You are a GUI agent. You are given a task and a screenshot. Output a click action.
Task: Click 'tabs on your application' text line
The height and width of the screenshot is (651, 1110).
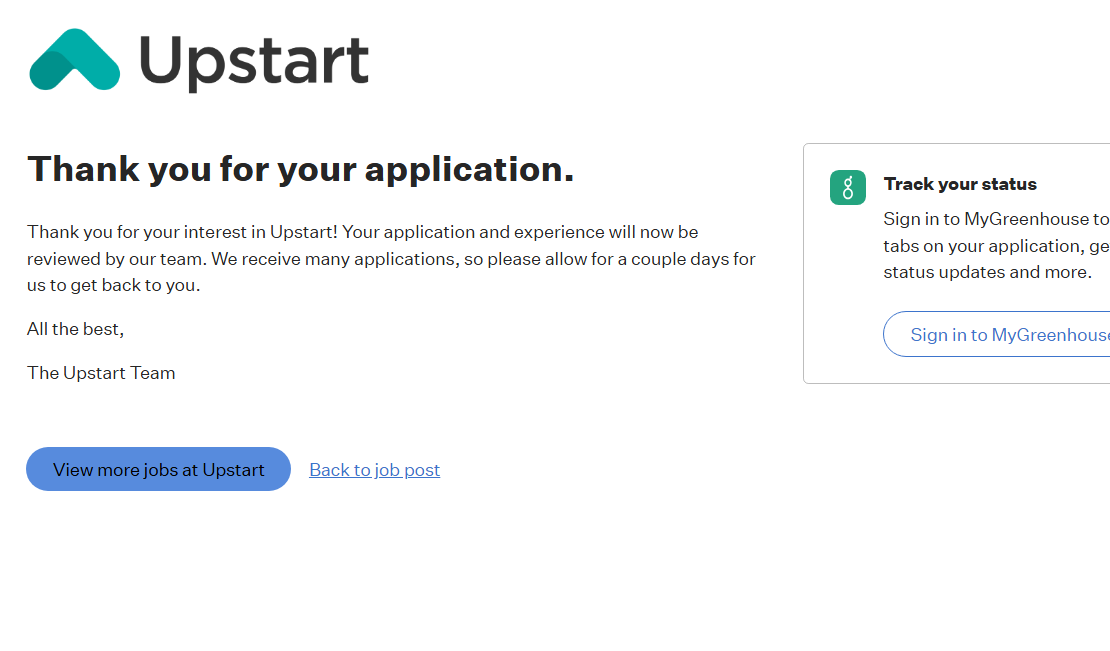[x=995, y=246]
